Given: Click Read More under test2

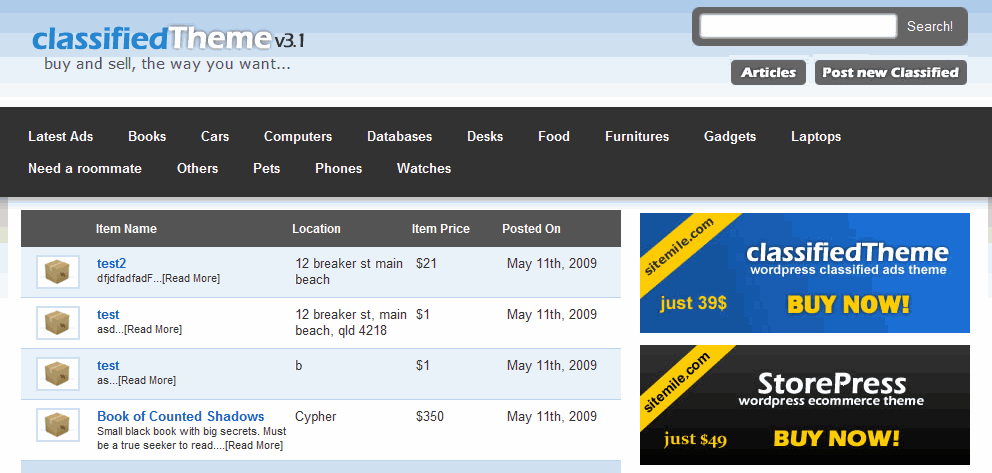Looking at the screenshot, I should [191, 278].
